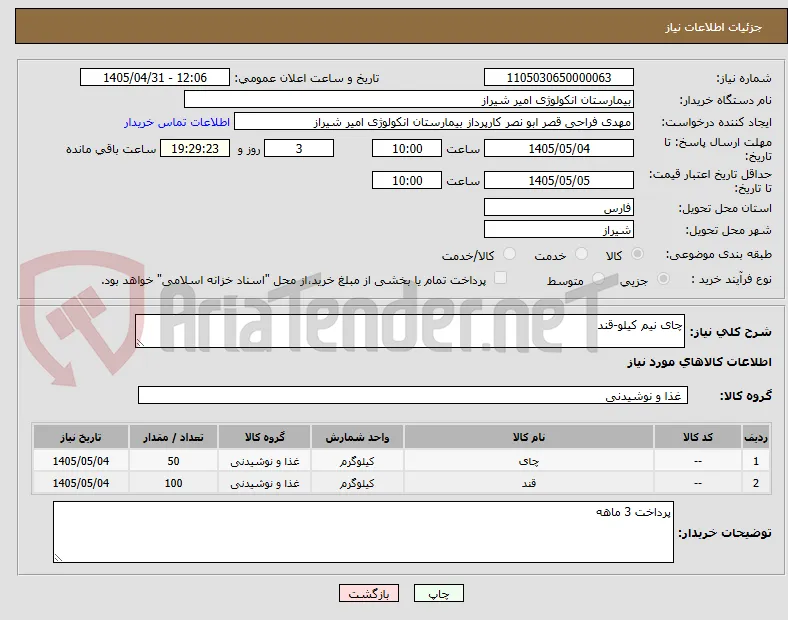This screenshot has height=620, width=788.
Task: Click the resize handle of the شرح کلی نیاز textarea
Action: (x=140, y=342)
